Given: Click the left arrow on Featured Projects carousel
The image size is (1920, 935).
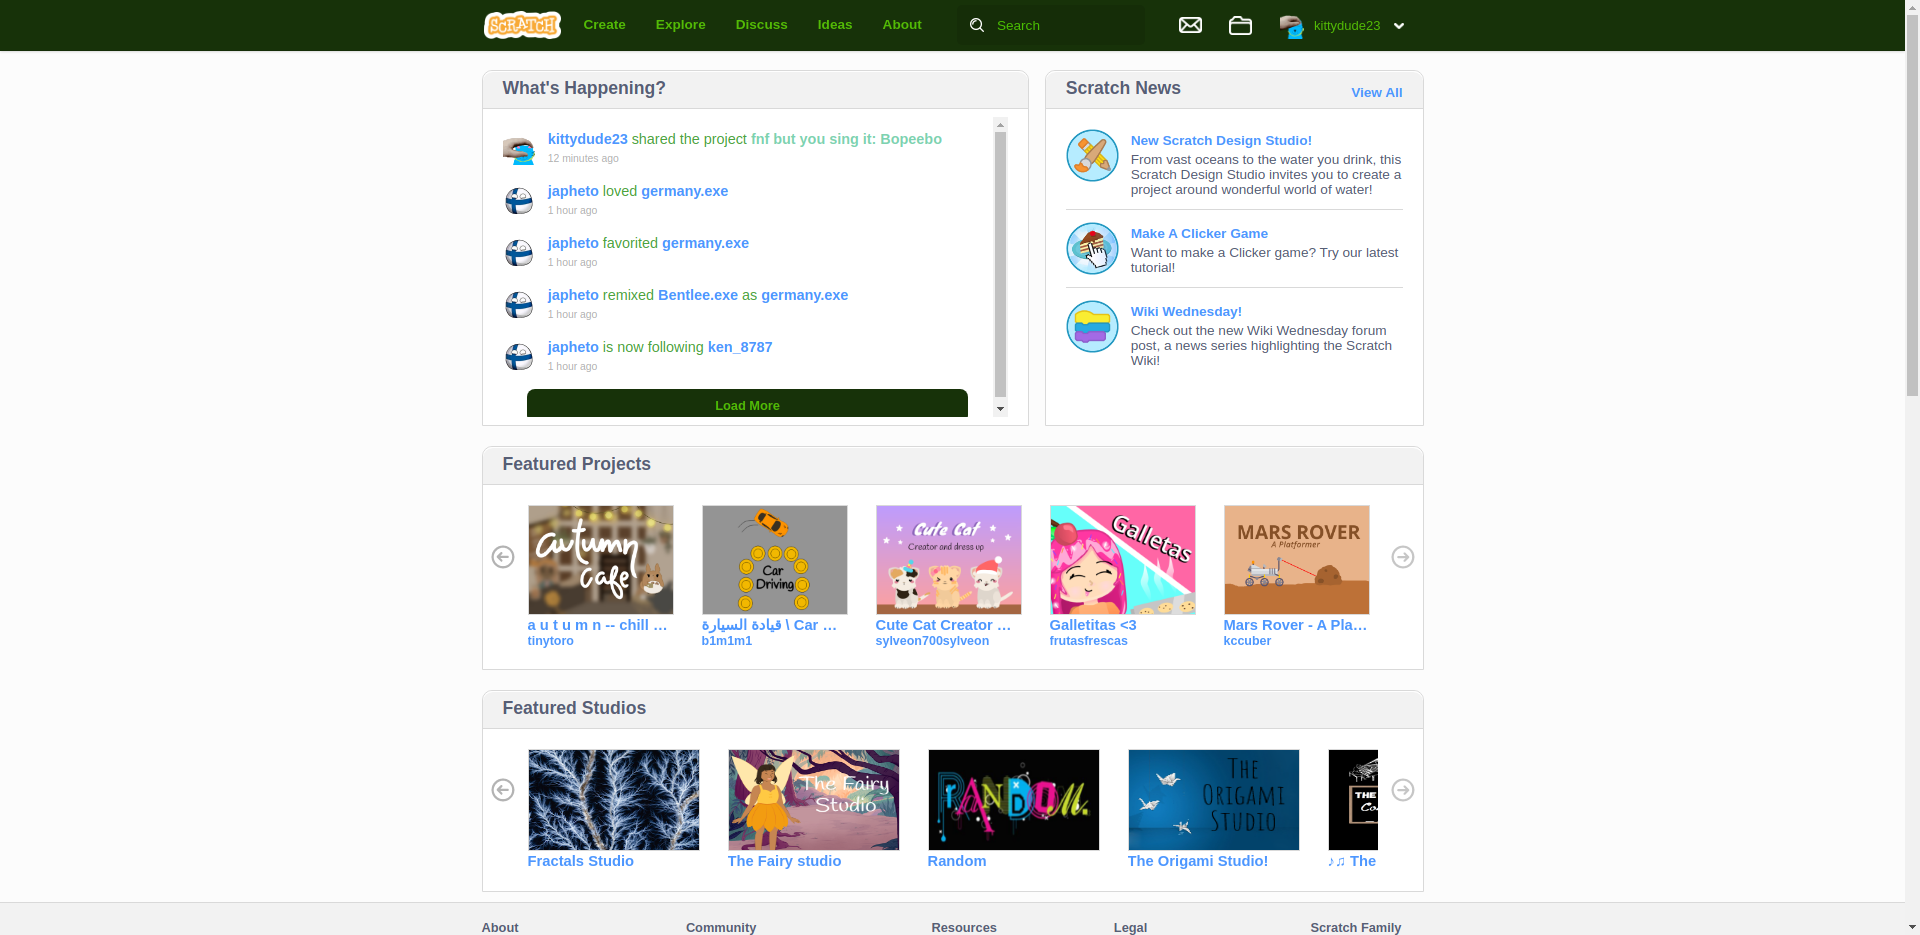Looking at the screenshot, I should pos(502,557).
